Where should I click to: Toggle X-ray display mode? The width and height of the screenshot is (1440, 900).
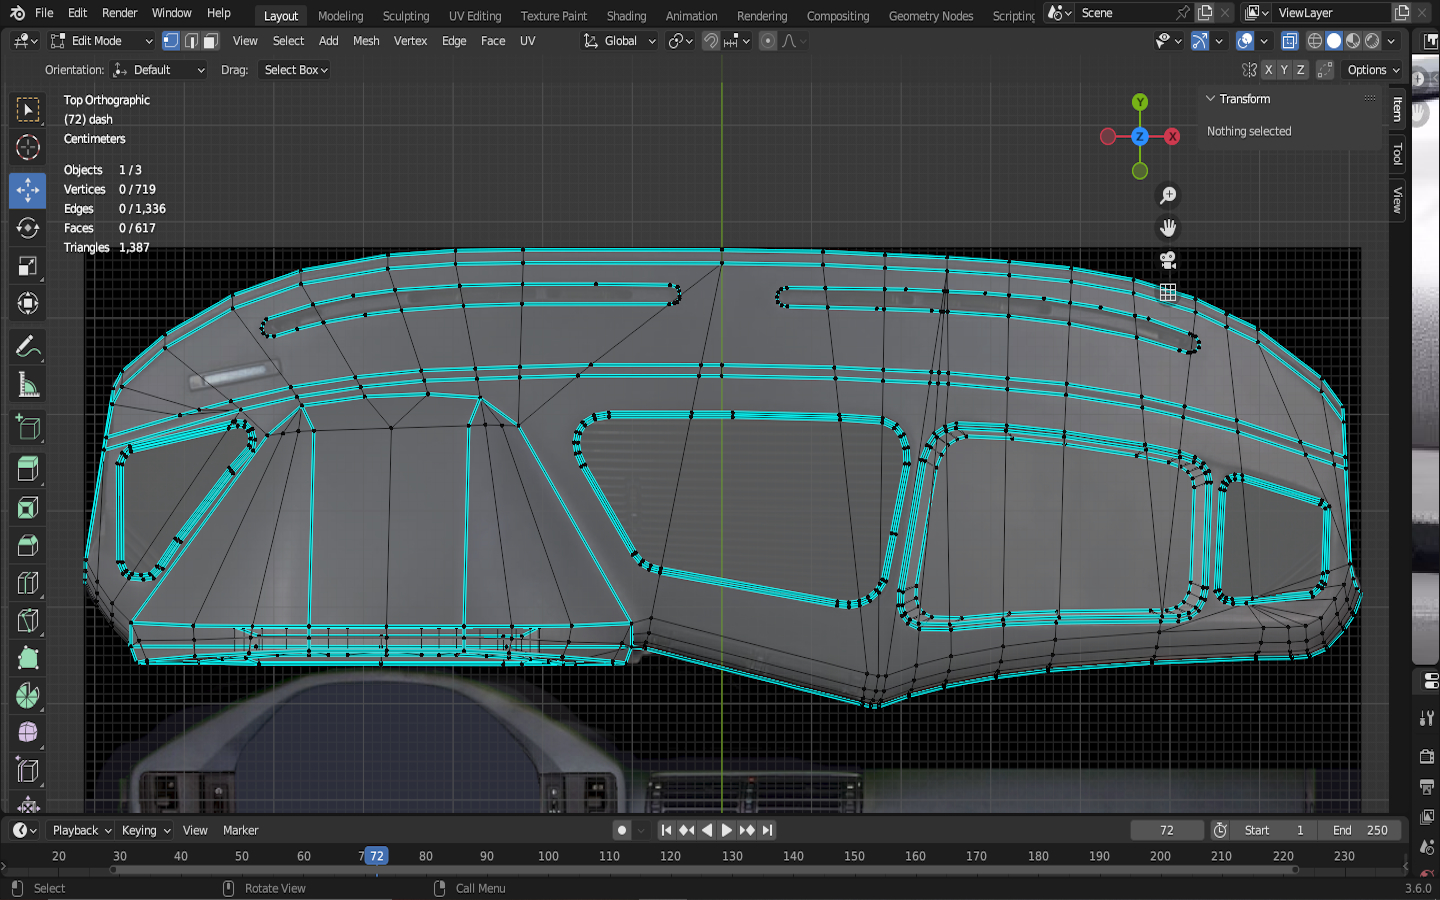[1289, 41]
